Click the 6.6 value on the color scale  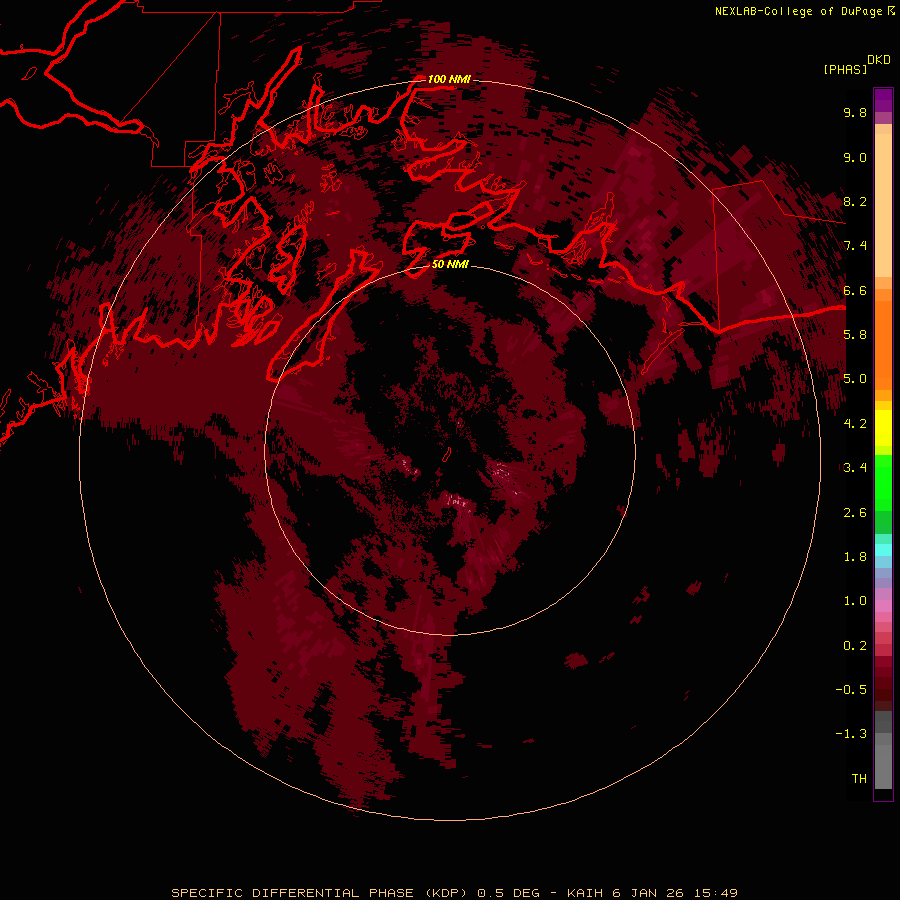click(x=855, y=290)
